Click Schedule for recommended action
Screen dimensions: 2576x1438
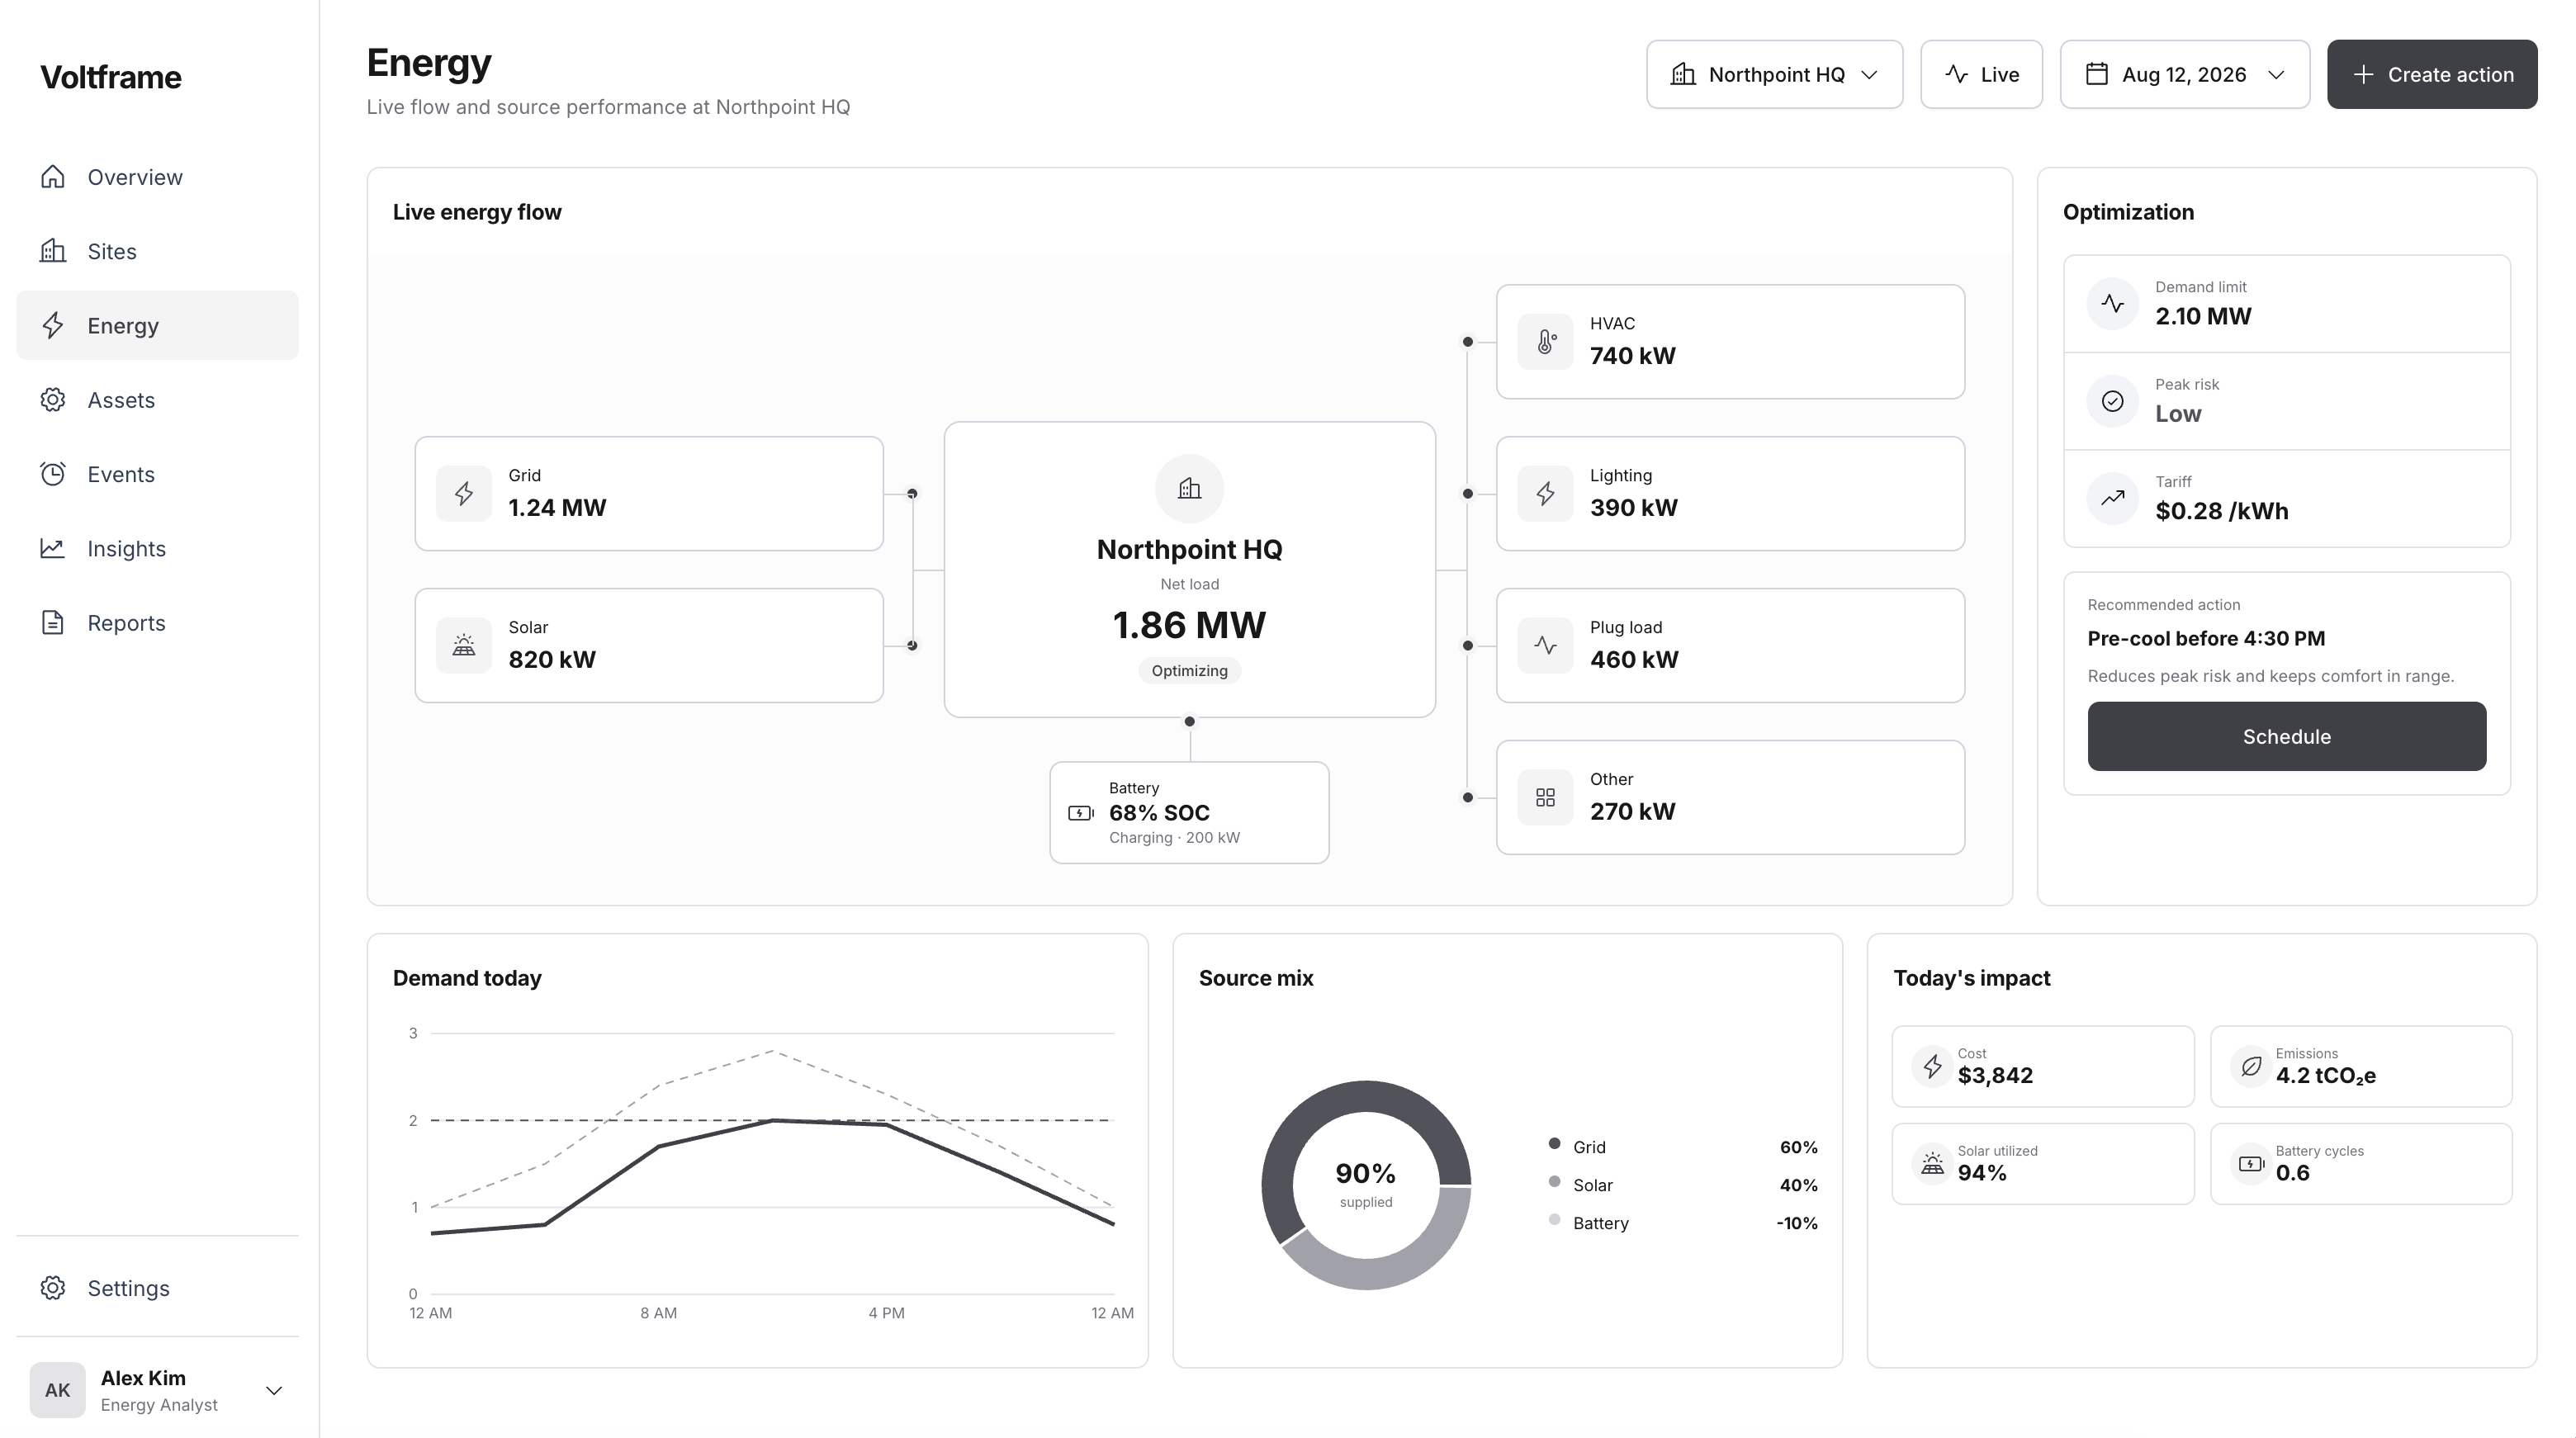coord(2286,737)
